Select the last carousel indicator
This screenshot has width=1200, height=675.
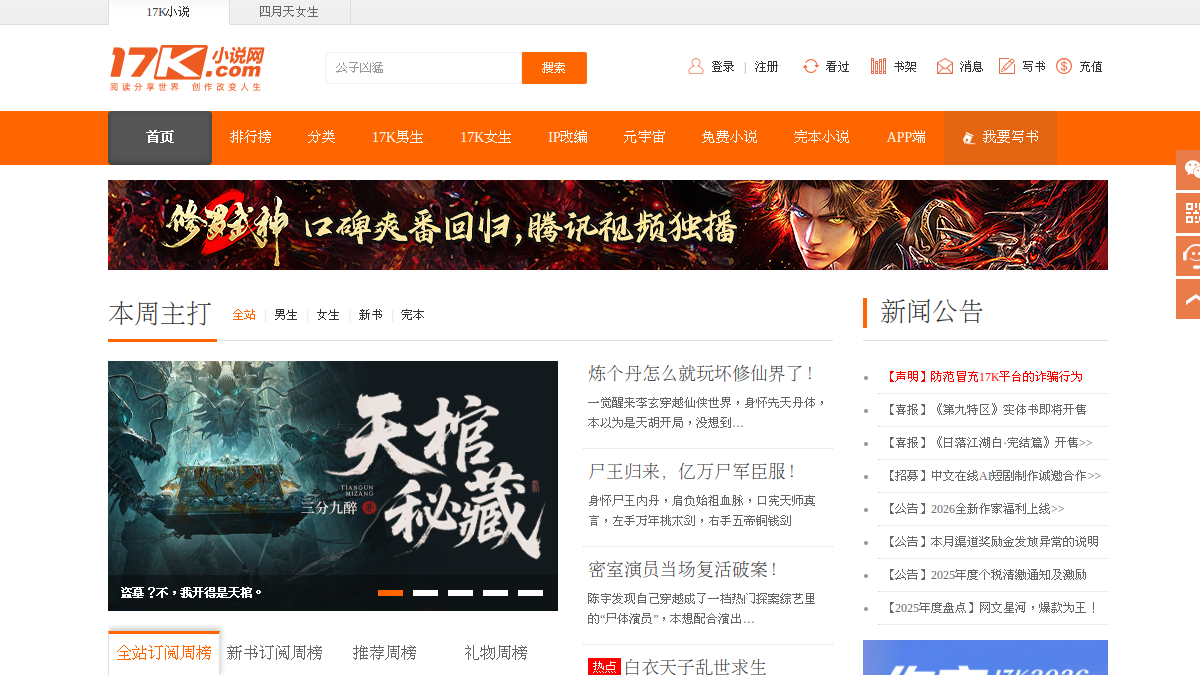tap(530, 593)
